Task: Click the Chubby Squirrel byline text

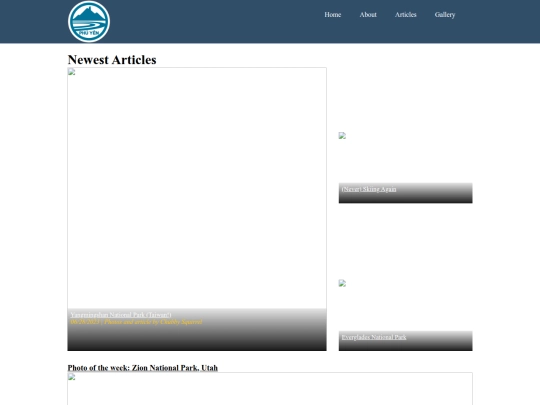Action: (136, 322)
